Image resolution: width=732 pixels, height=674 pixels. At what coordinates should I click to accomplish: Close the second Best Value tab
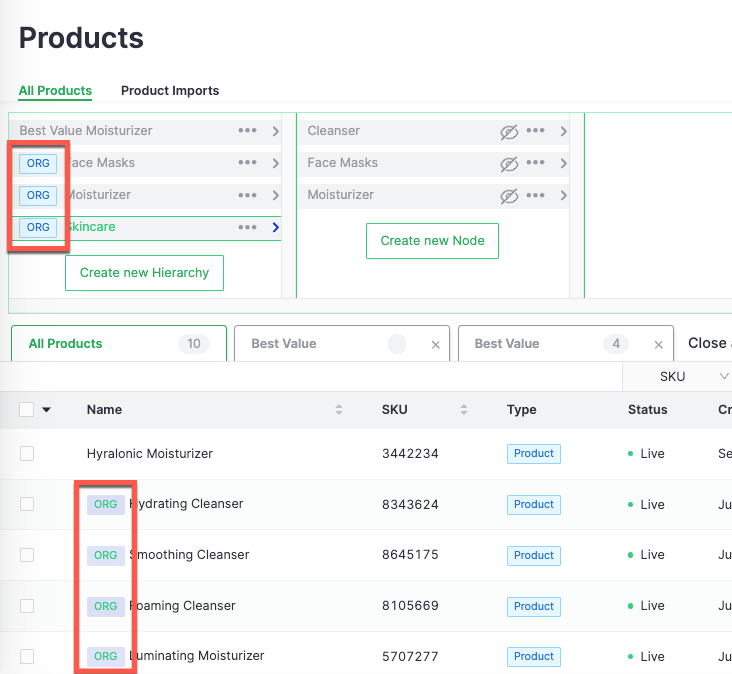[x=658, y=344]
